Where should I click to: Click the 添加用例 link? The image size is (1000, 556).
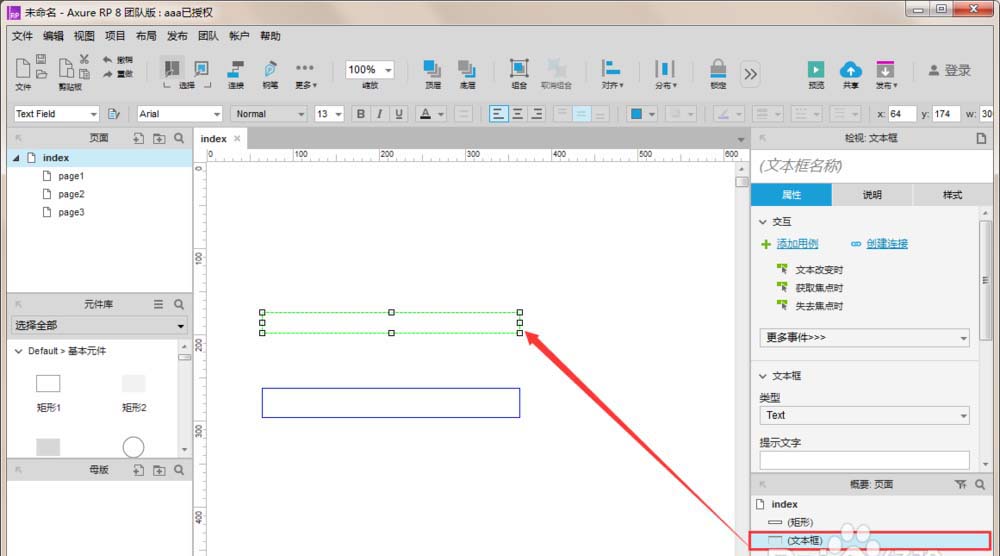coord(797,244)
